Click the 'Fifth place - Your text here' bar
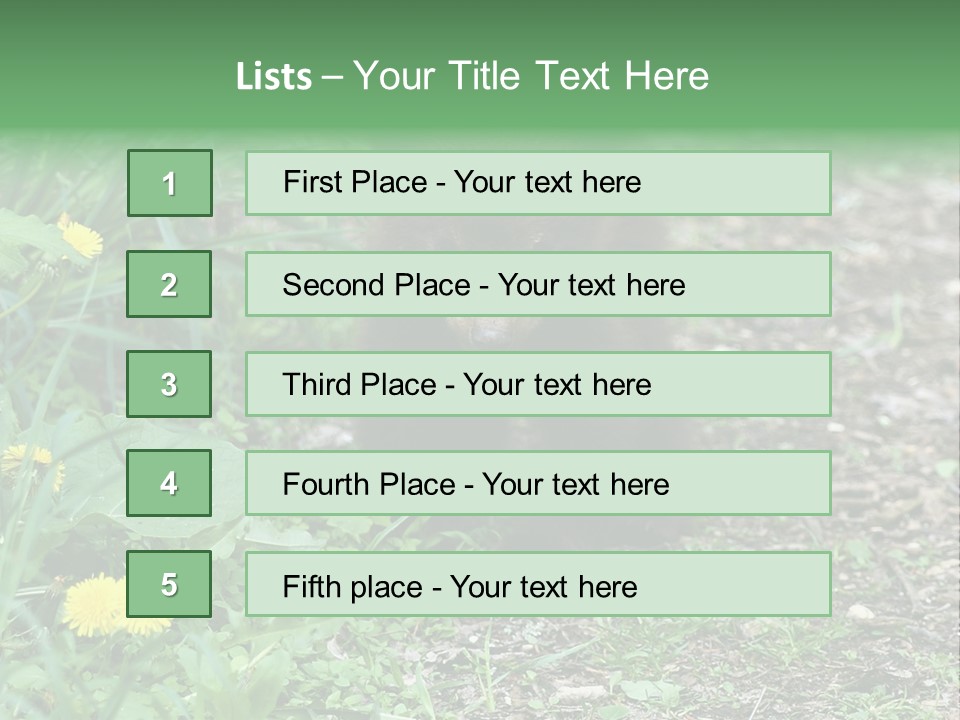 538,584
